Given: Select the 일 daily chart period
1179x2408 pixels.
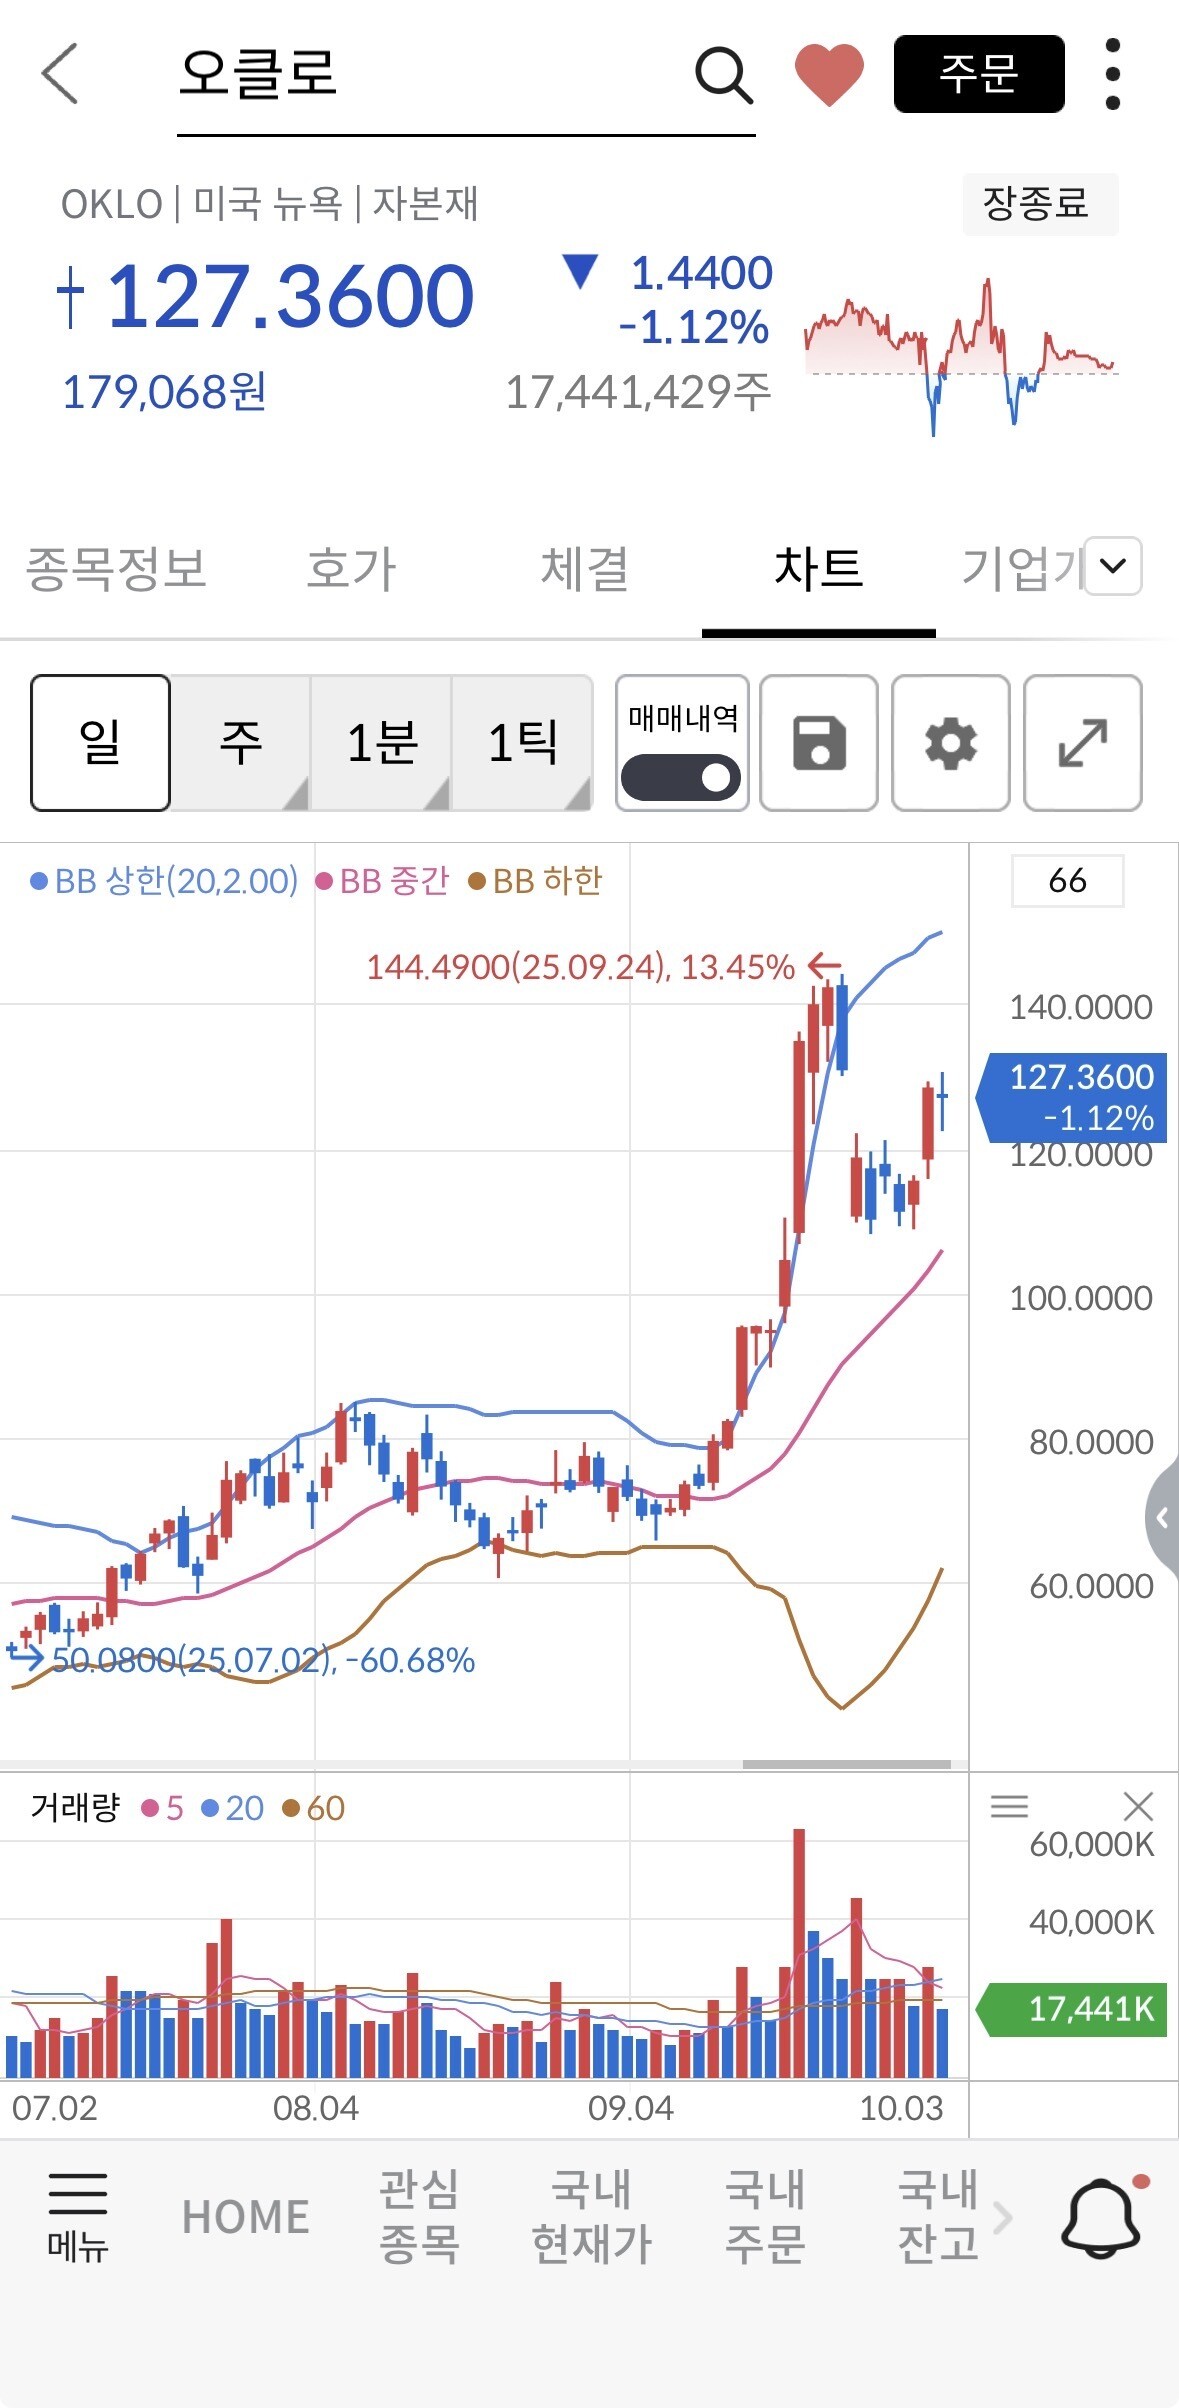Looking at the screenshot, I should (100, 742).
